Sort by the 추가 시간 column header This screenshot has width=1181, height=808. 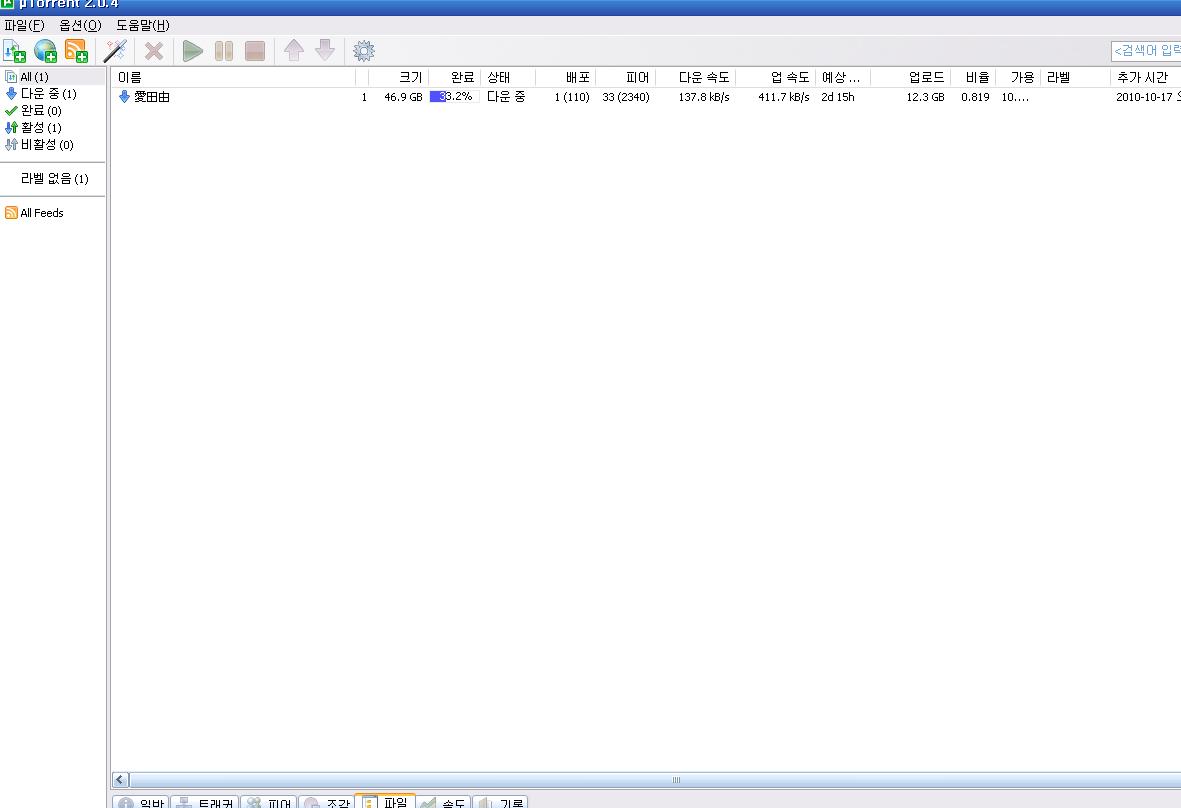(1146, 78)
